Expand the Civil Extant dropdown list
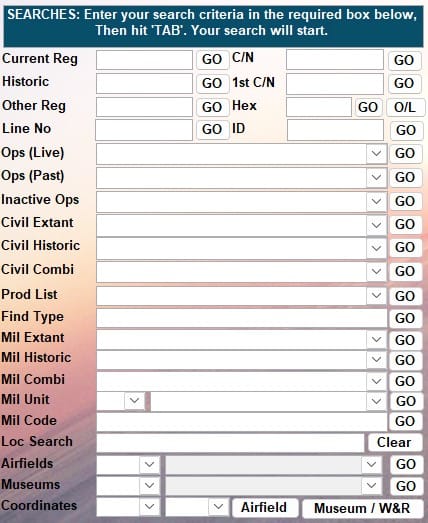This screenshot has width=428, height=523. (376, 225)
